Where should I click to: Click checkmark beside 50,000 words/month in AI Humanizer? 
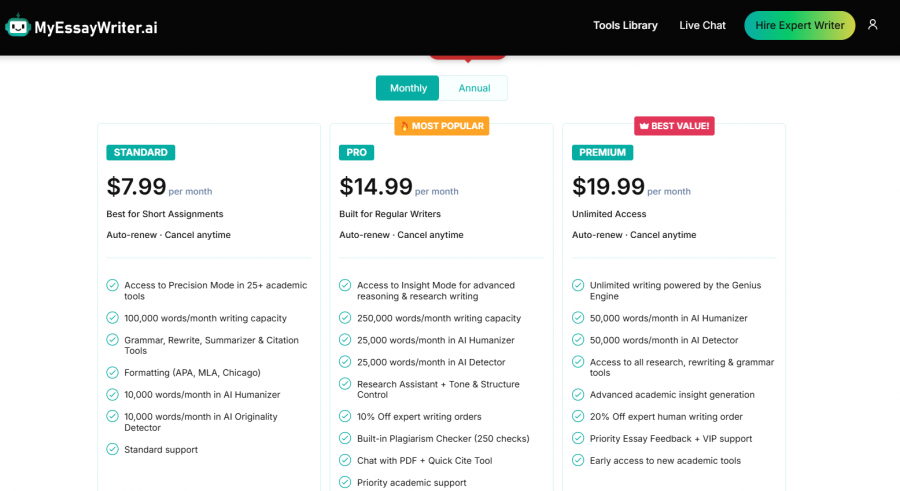tap(578, 318)
